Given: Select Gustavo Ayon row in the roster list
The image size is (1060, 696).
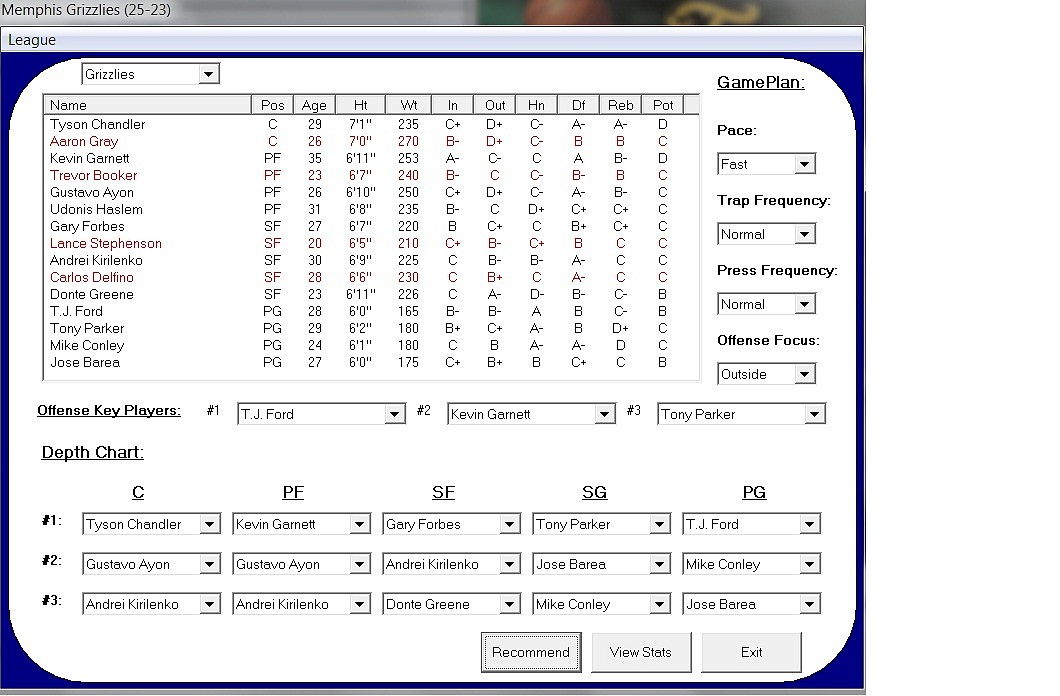Looking at the screenshot, I should click(x=370, y=193).
